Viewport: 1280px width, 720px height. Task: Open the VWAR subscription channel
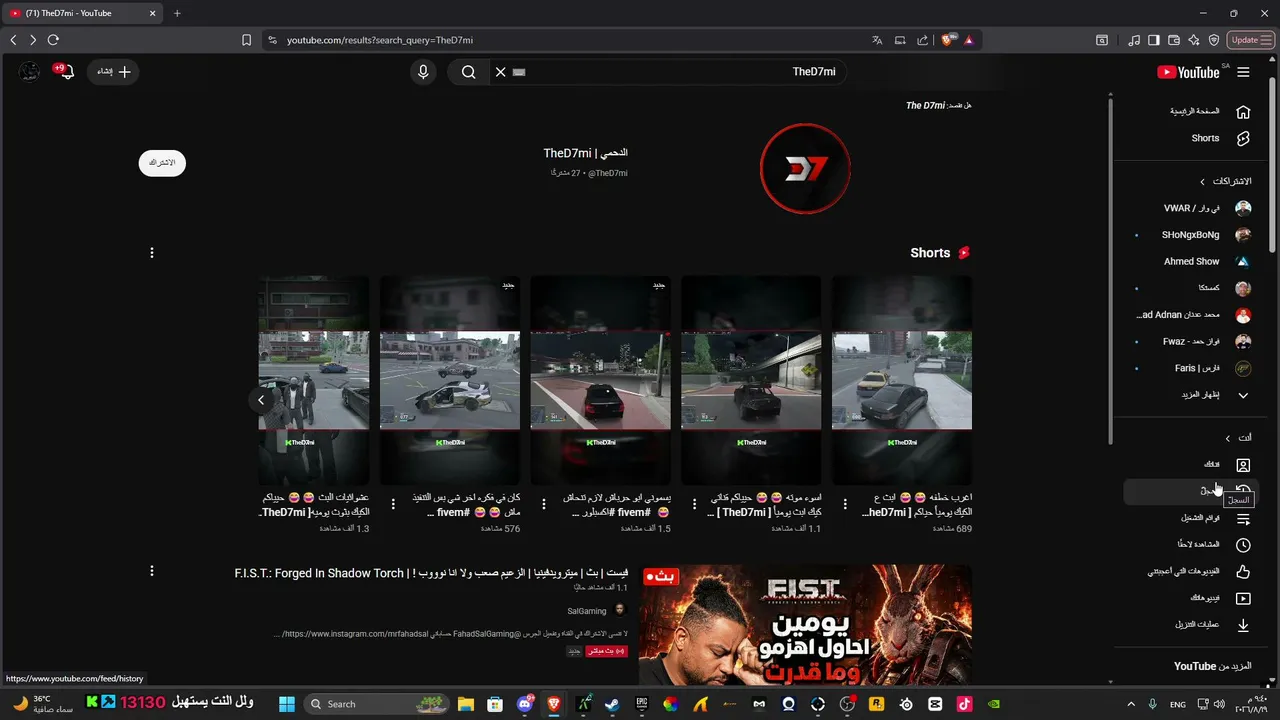coord(1191,208)
